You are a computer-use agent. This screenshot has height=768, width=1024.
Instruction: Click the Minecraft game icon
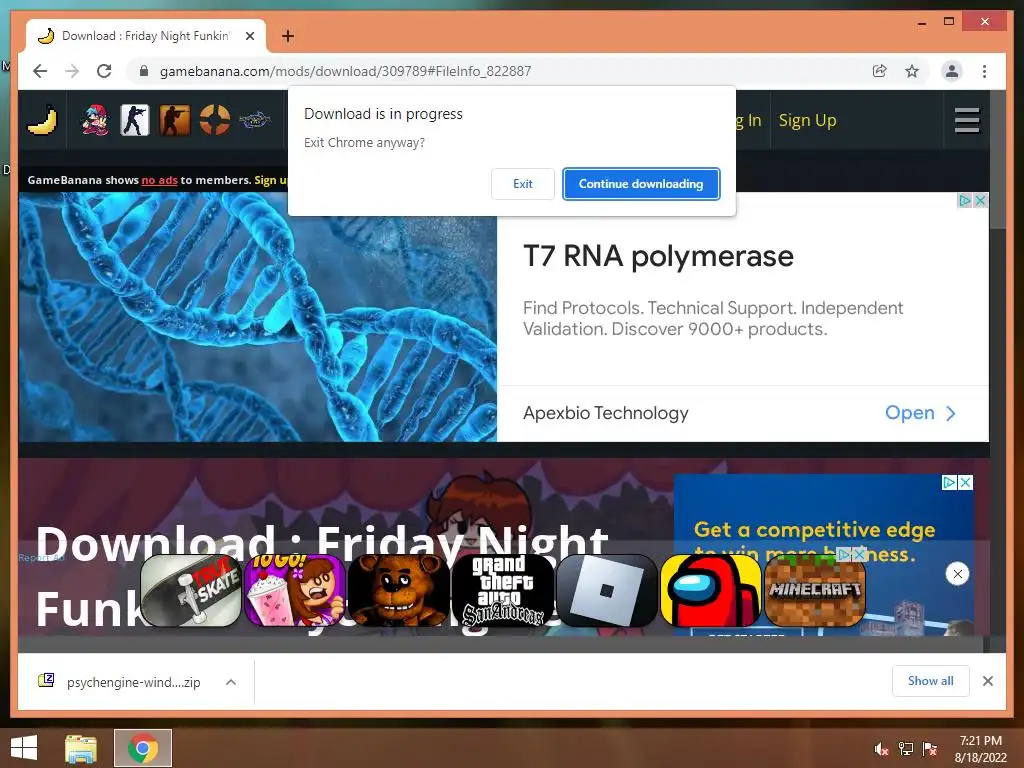(814, 590)
